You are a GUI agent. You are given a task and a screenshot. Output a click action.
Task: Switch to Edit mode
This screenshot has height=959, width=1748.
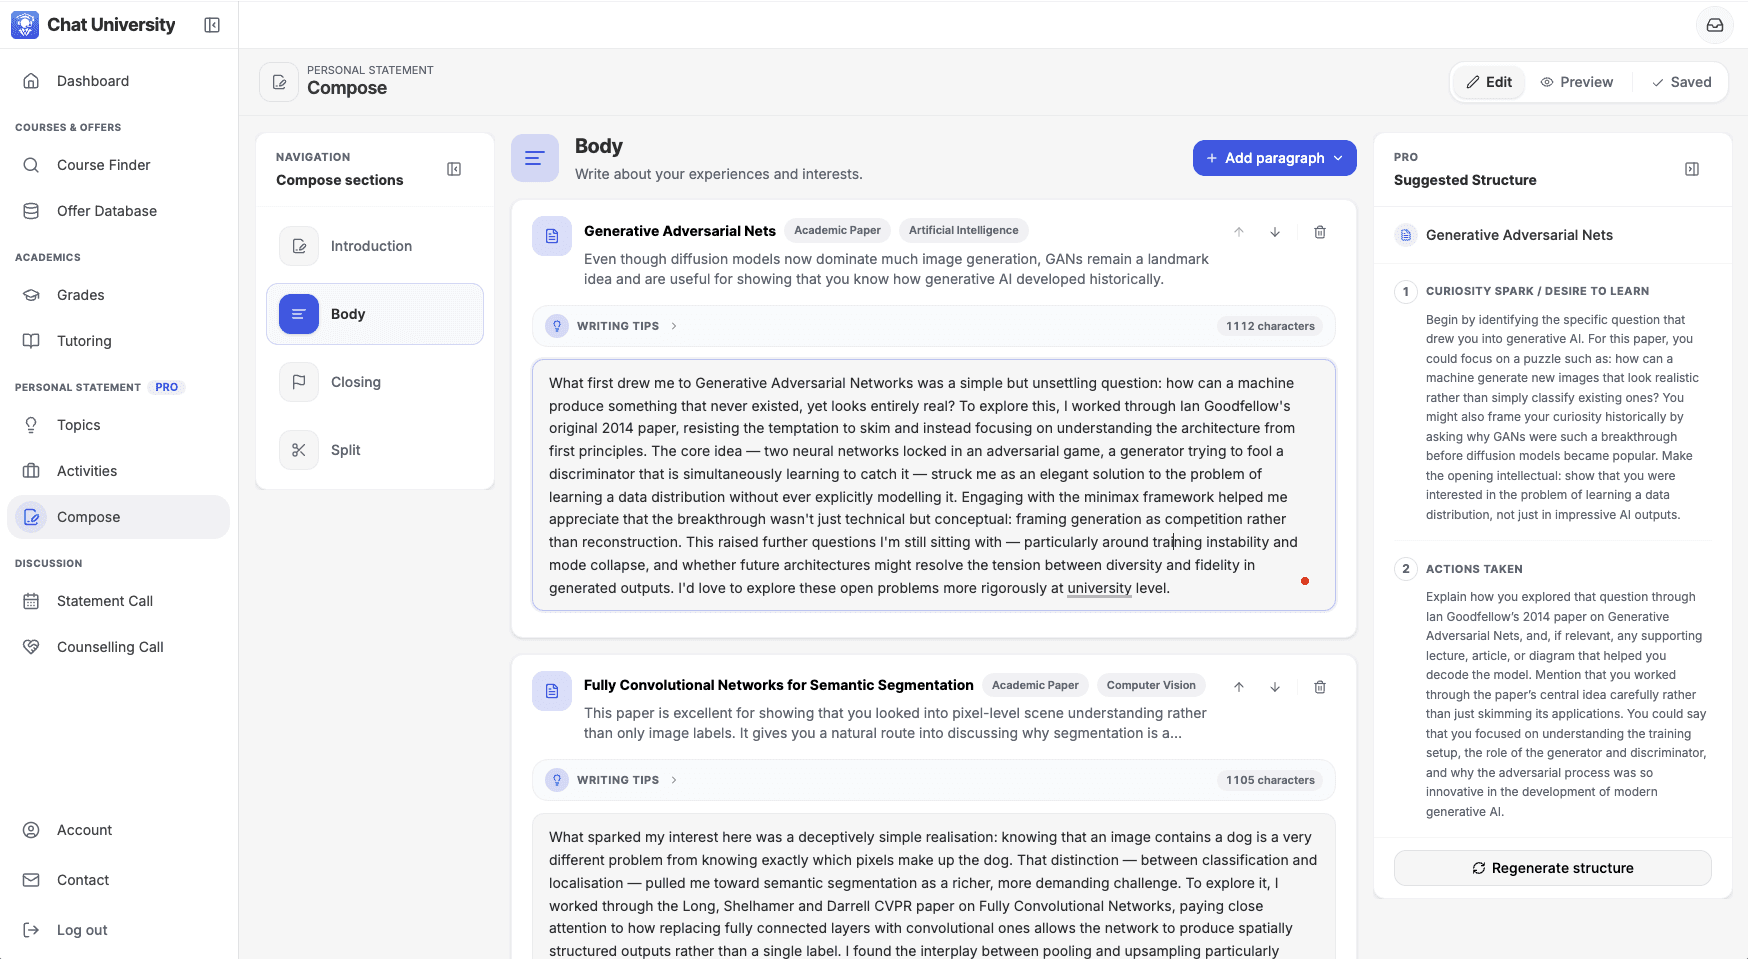1489,82
